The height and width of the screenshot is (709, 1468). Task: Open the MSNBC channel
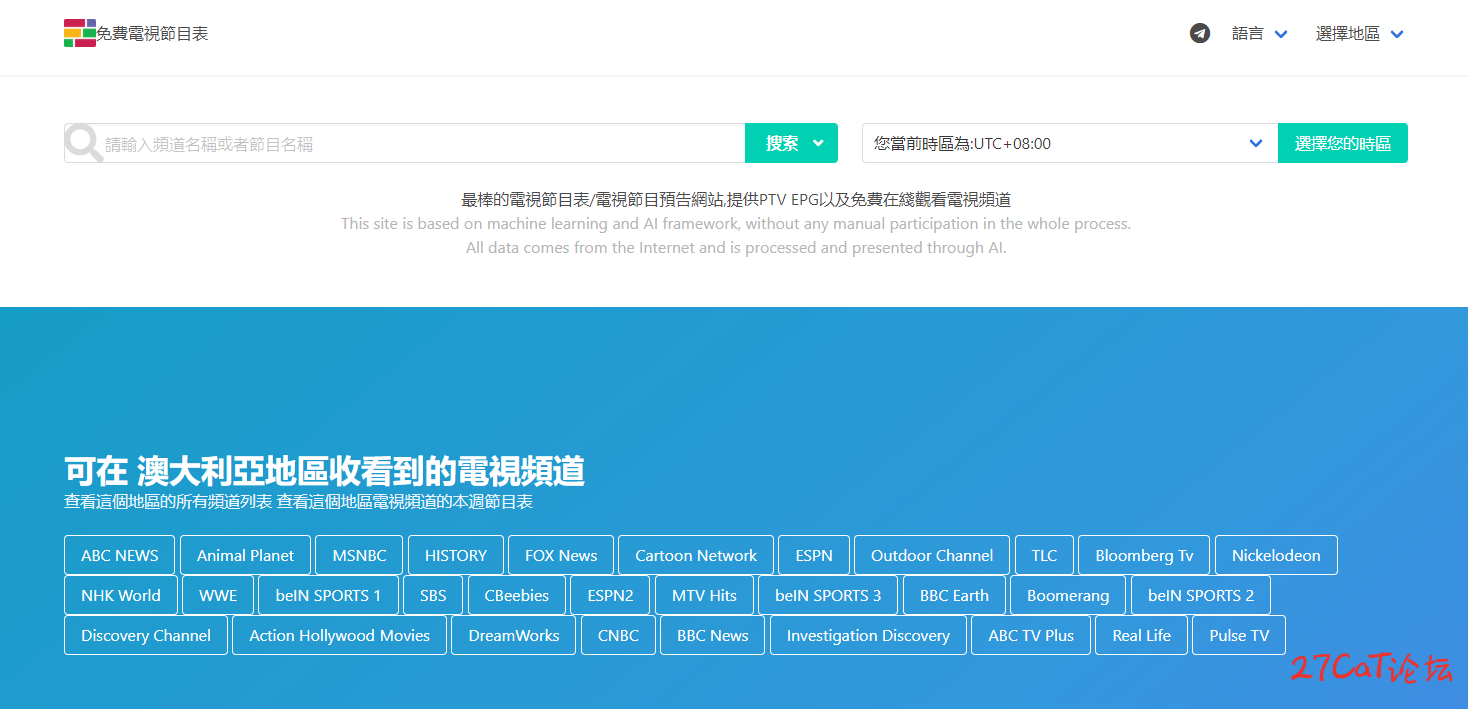[x=359, y=555]
